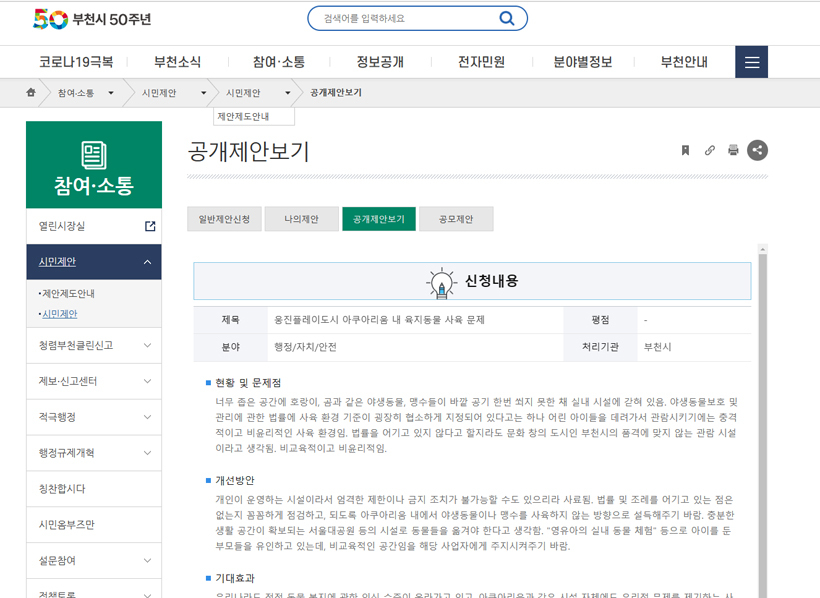Image resolution: width=820 pixels, height=598 pixels.
Task: Expand 행정규제개혁 sidebar section
Action: [x=94, y=453]
